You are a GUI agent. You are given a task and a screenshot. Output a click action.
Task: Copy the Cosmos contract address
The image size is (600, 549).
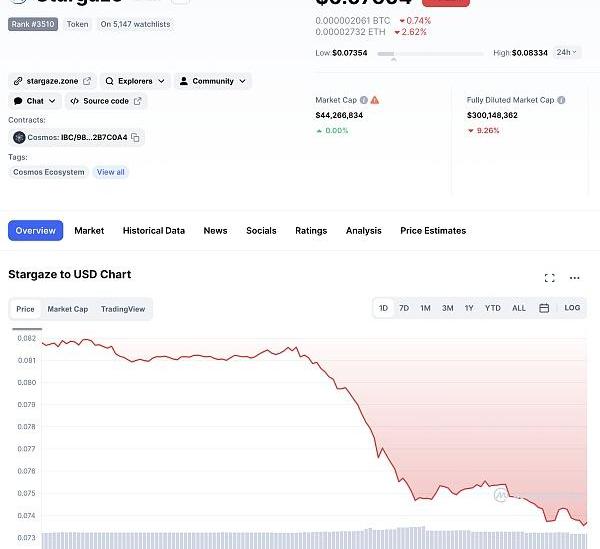[136, 137]
